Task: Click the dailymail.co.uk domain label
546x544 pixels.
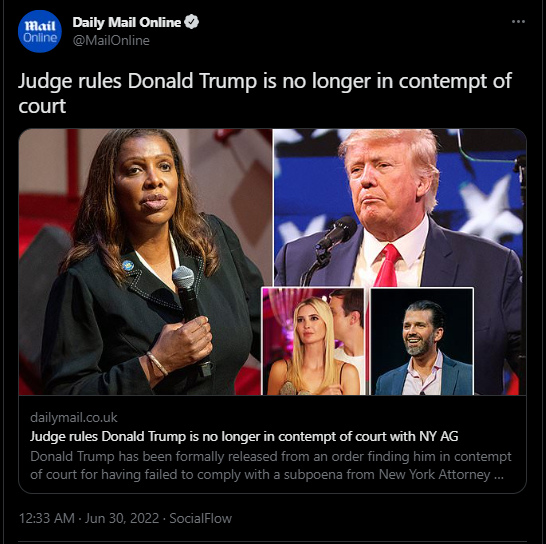Action: (74, 417)
